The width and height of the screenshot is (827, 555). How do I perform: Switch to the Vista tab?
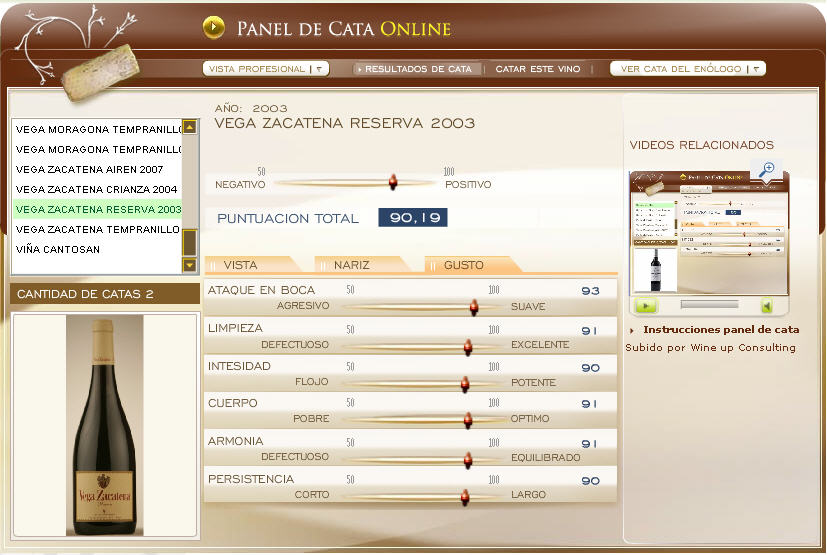coord(248,265)
